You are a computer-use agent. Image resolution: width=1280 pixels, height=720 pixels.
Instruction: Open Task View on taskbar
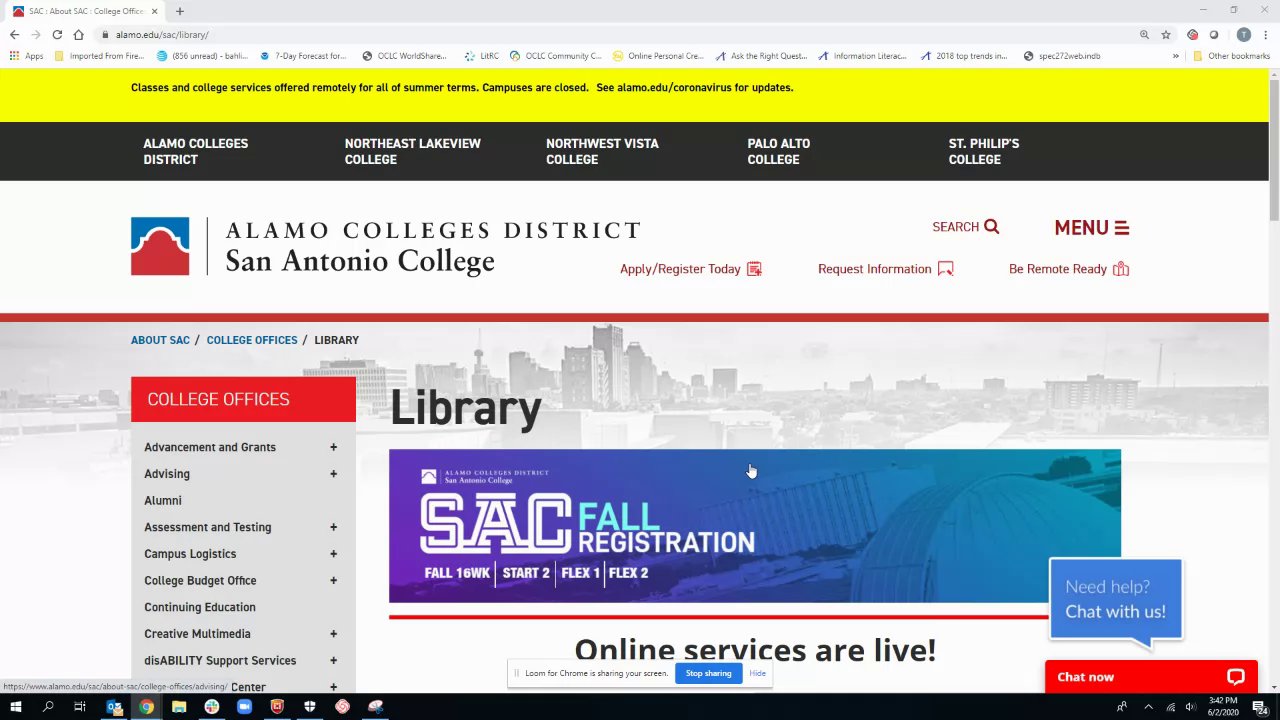(80, 707)
